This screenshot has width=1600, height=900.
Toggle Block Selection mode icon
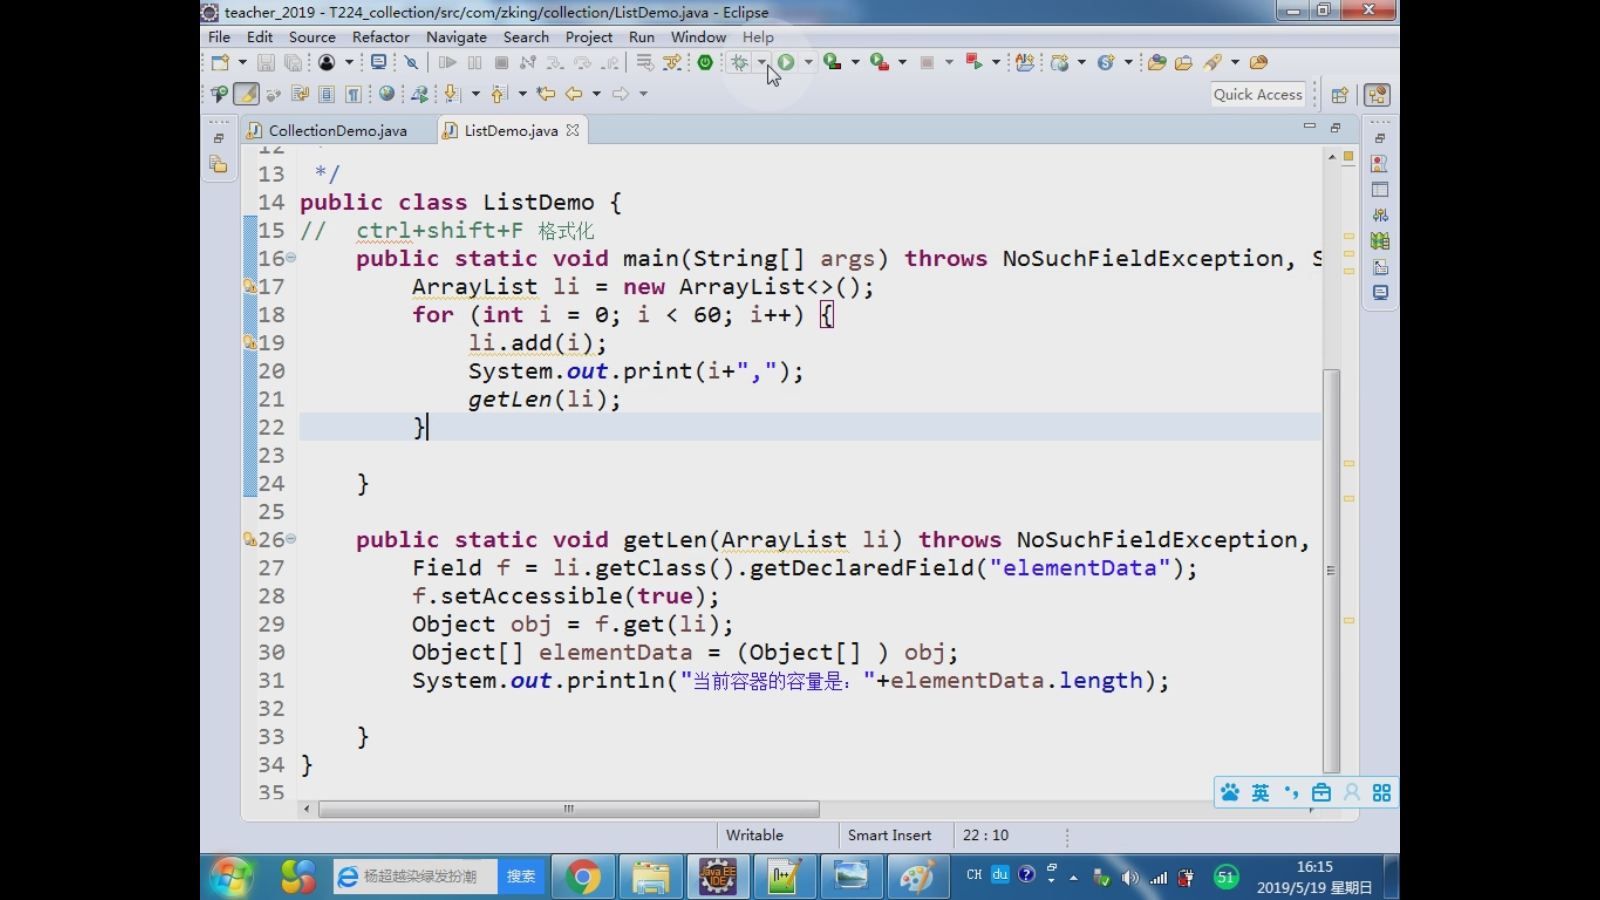coord(326,94)
